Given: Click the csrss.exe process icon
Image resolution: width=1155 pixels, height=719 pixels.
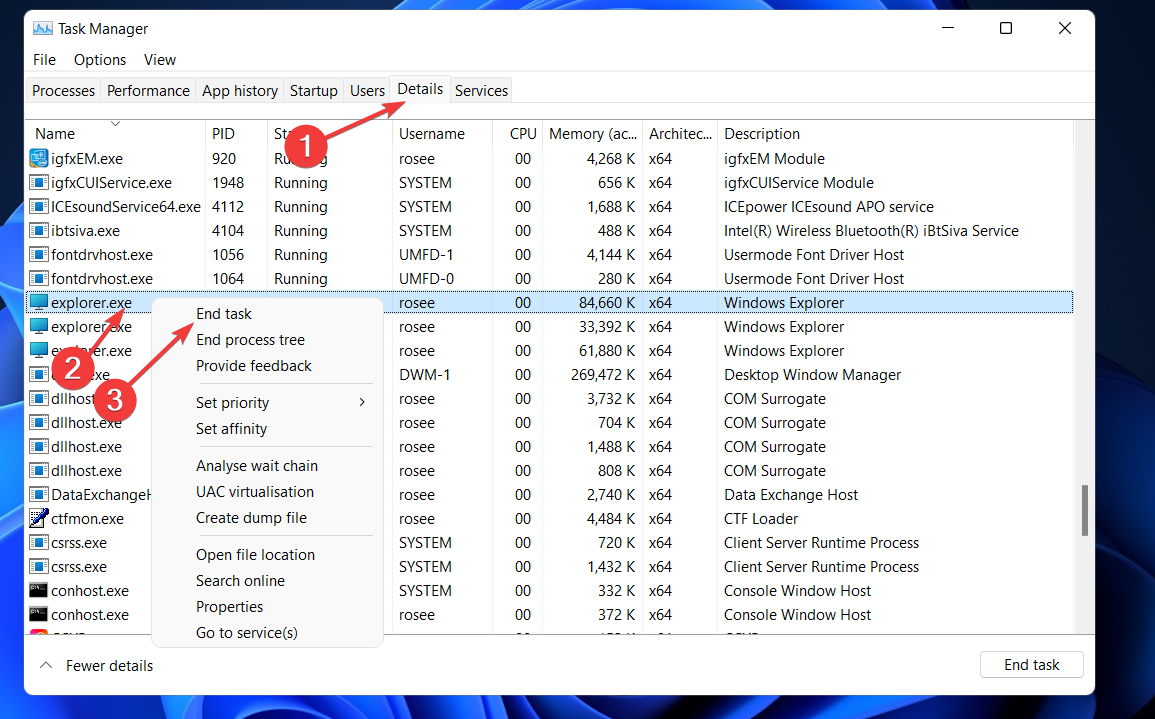Looking at the screenshot, I should 37,542.
